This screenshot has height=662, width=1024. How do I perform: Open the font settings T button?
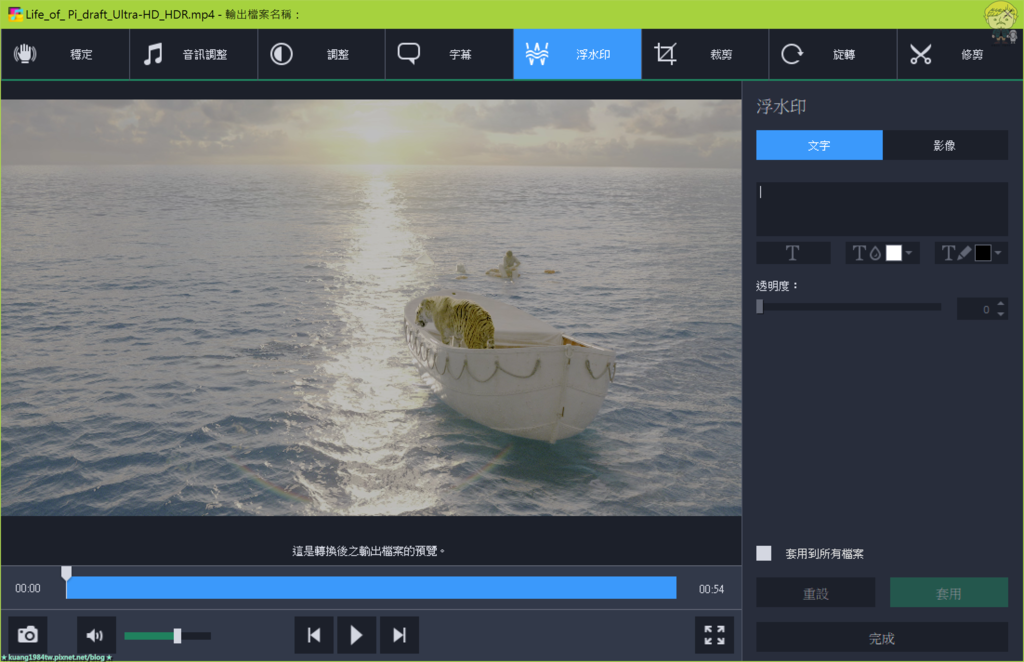pyautogui.click(x=793, y=253)
